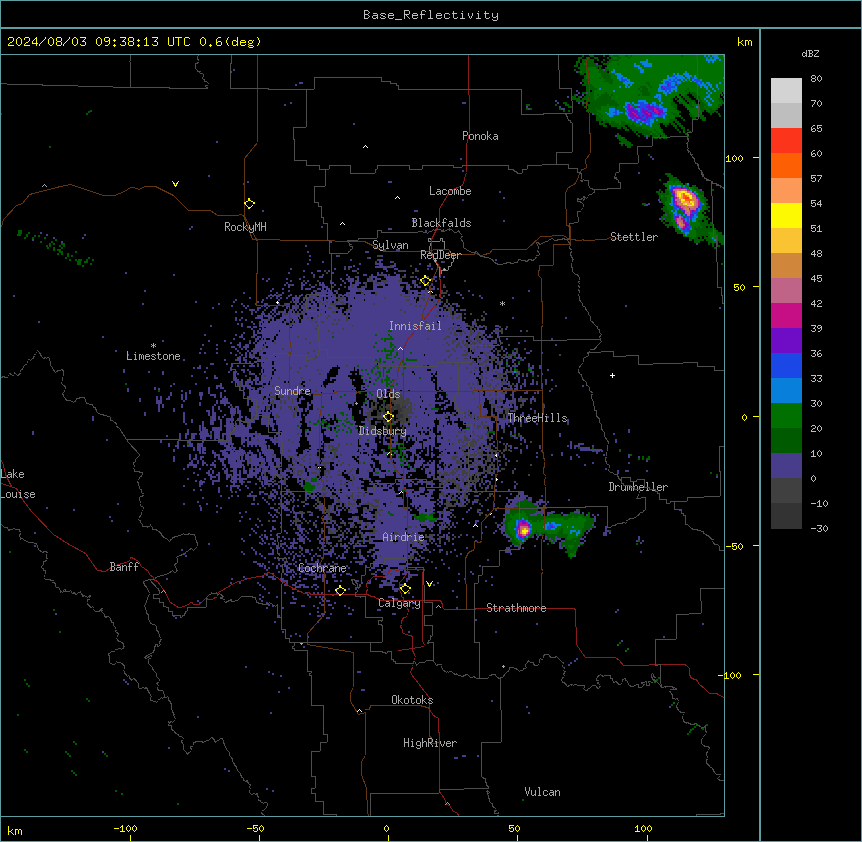Screen dimensions: 862x842
Task: Click the Banff label
Action: point(124,567)
